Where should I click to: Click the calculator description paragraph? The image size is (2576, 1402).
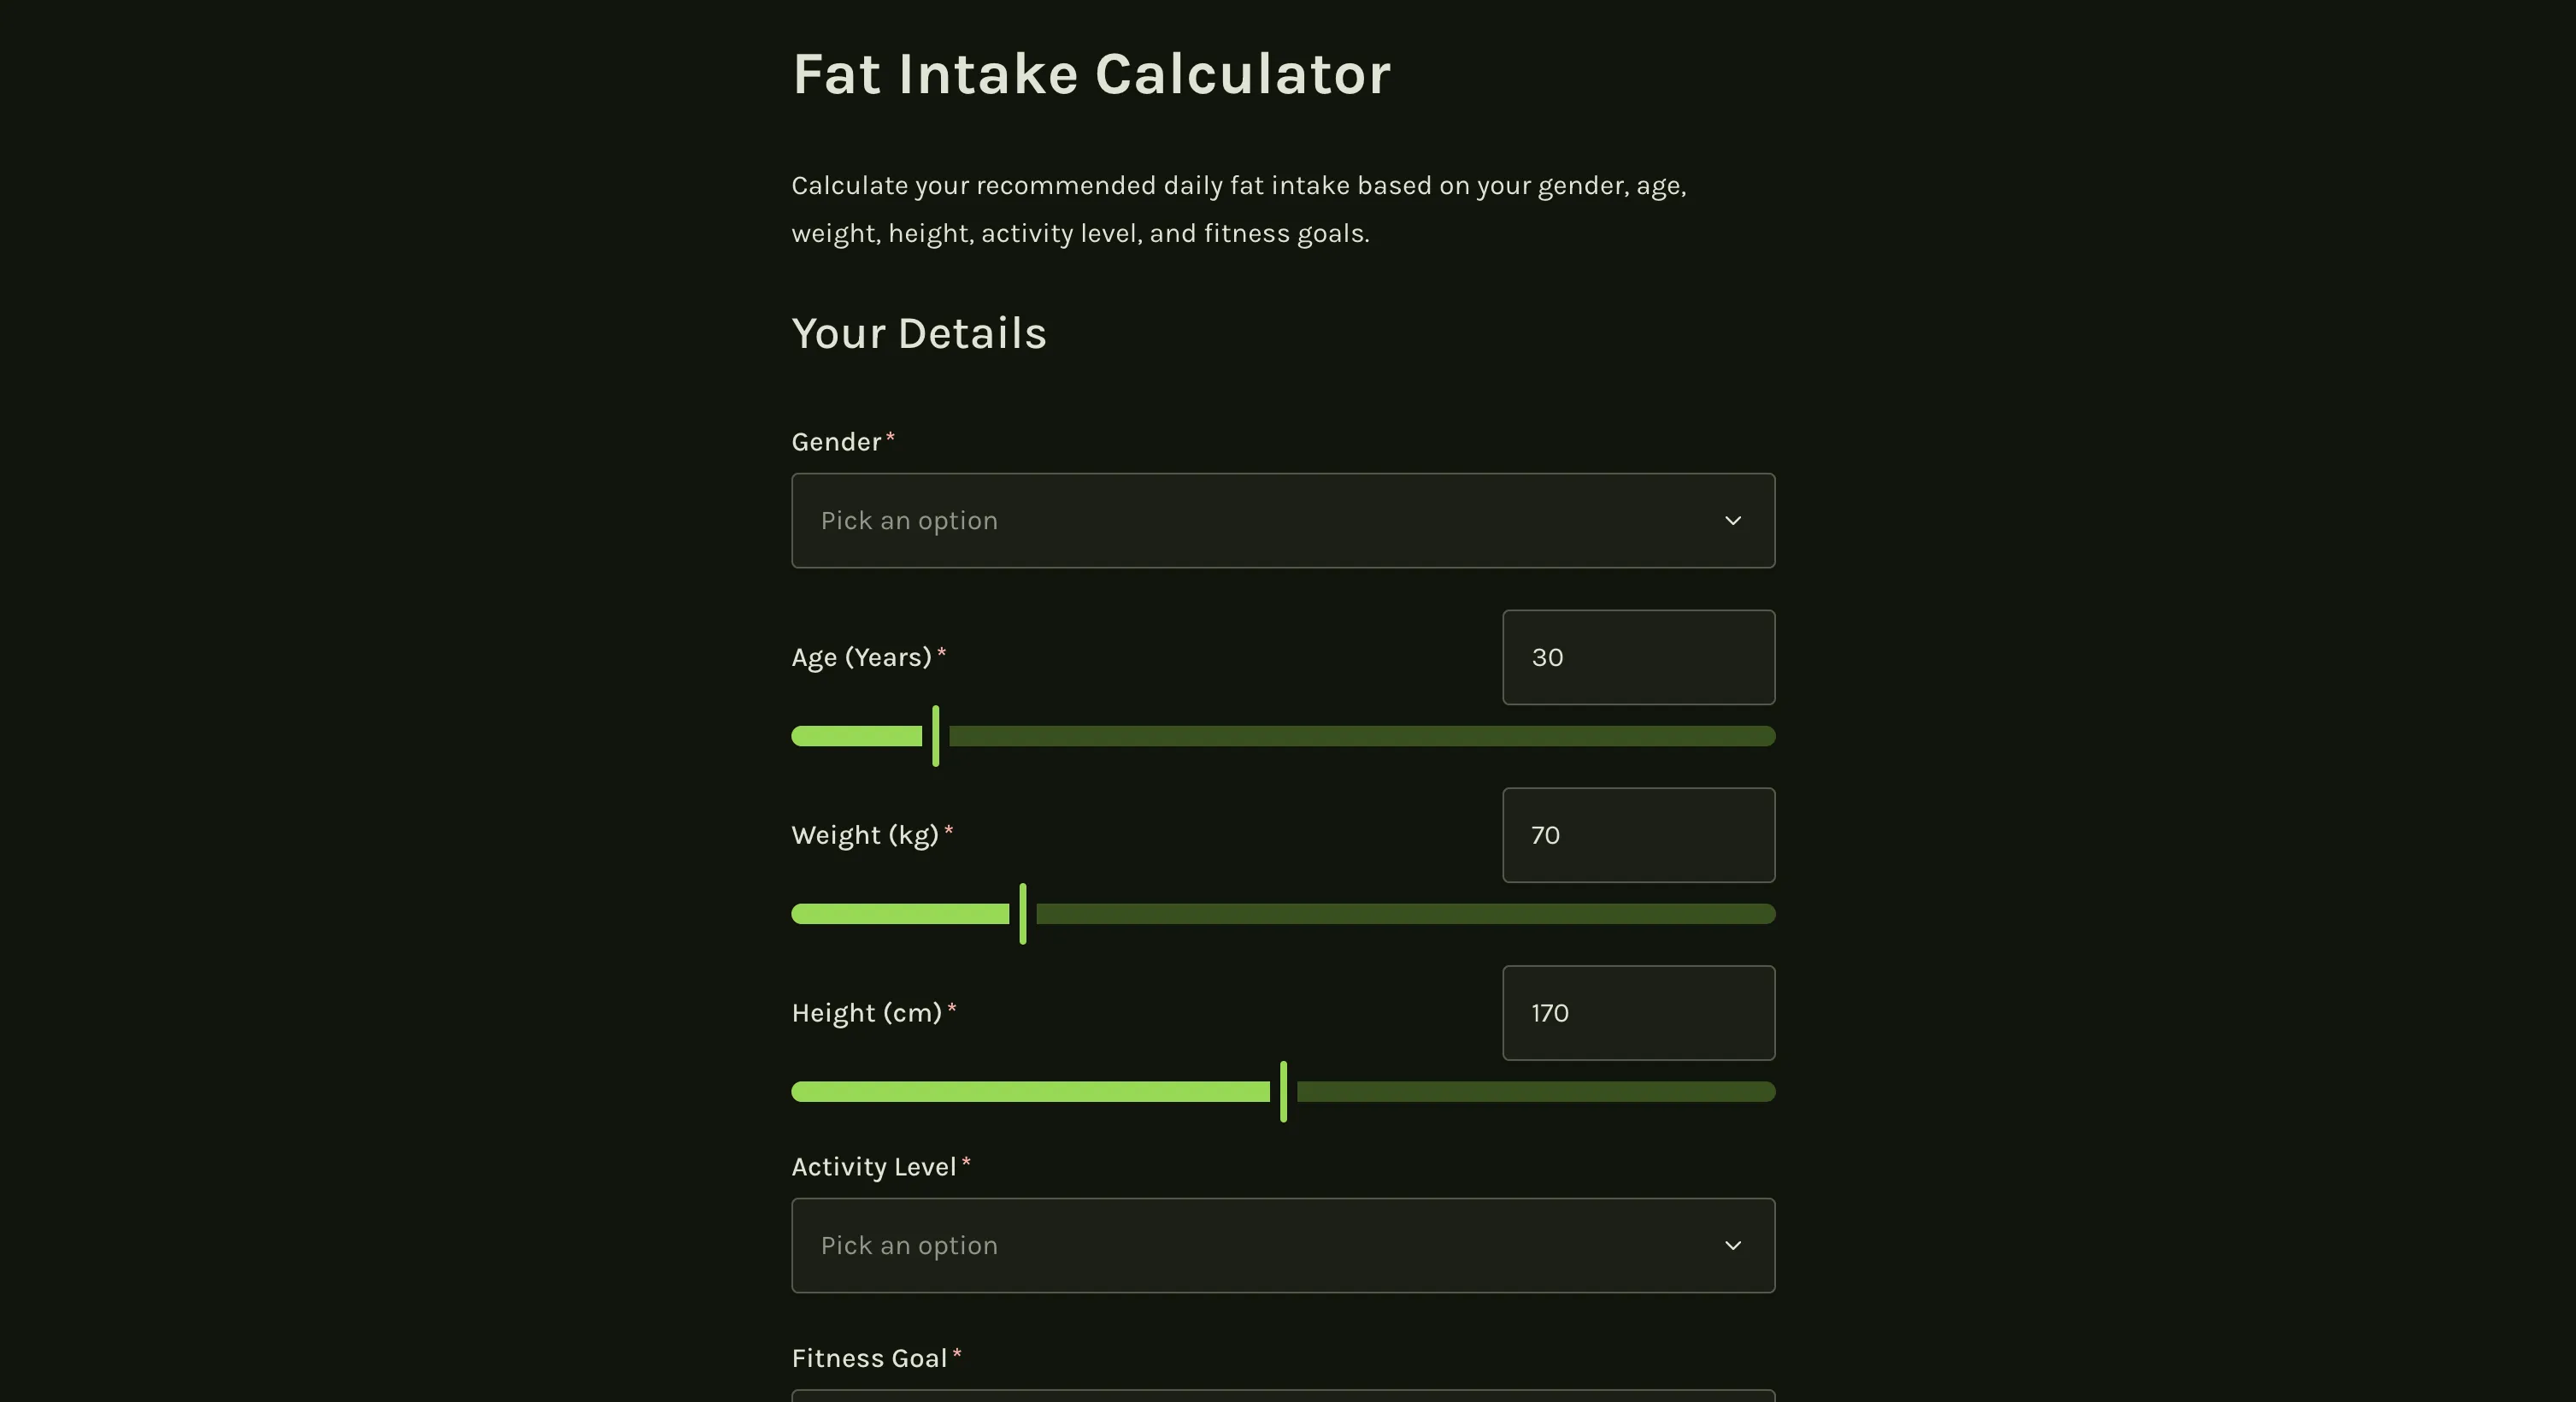click(x=1239, y=209)
